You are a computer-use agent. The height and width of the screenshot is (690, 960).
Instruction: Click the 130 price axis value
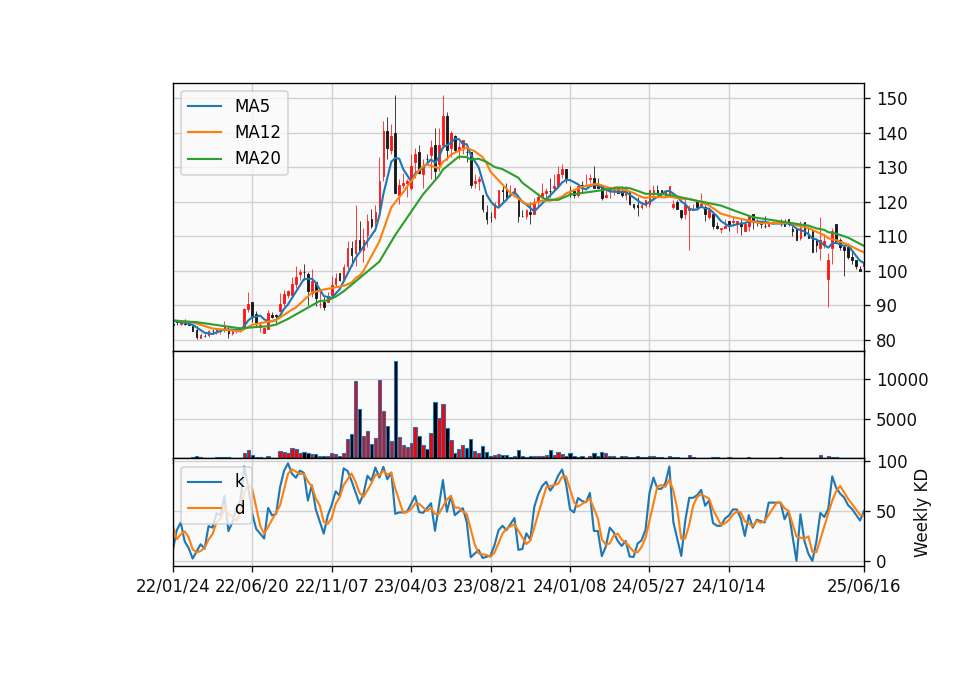click(x=892, y=168)
